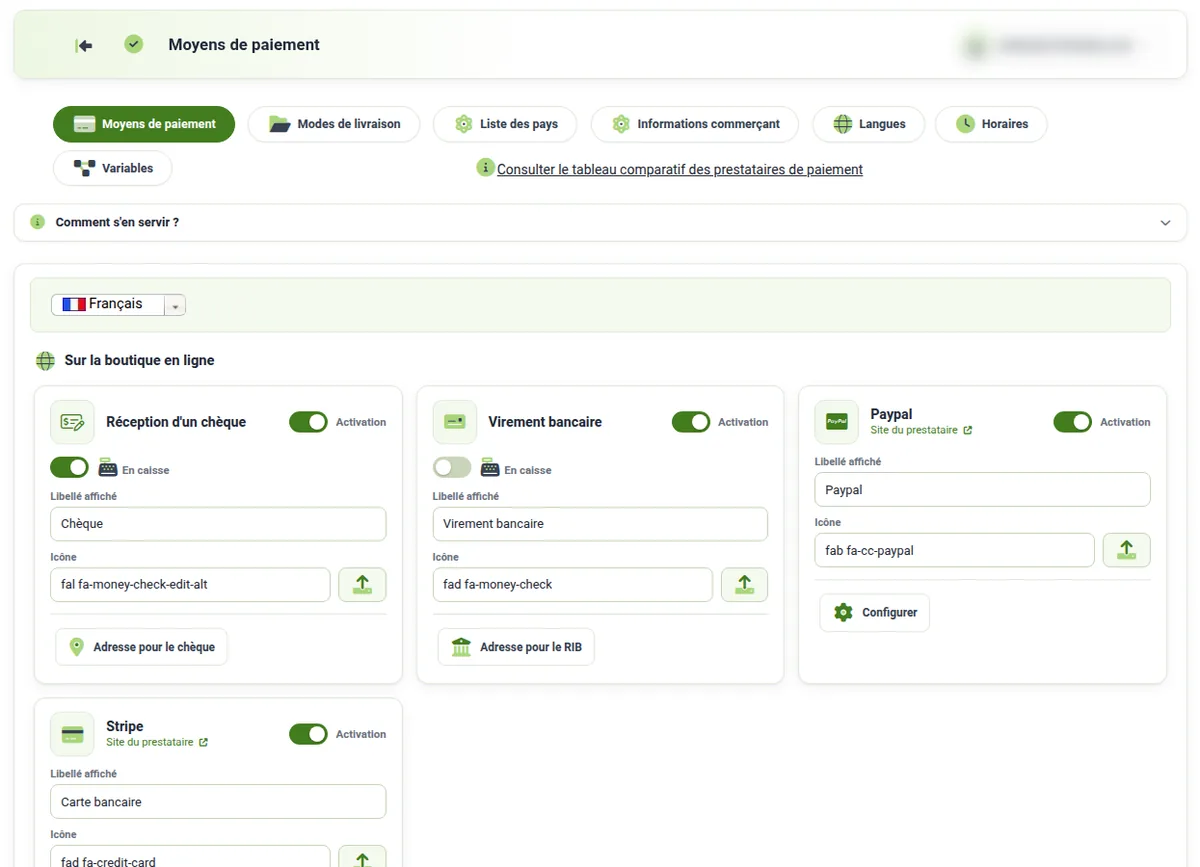The image size is (1200, 867).
Task: Upload an icon for the cheque payment
Action: (x=362, y=585)
